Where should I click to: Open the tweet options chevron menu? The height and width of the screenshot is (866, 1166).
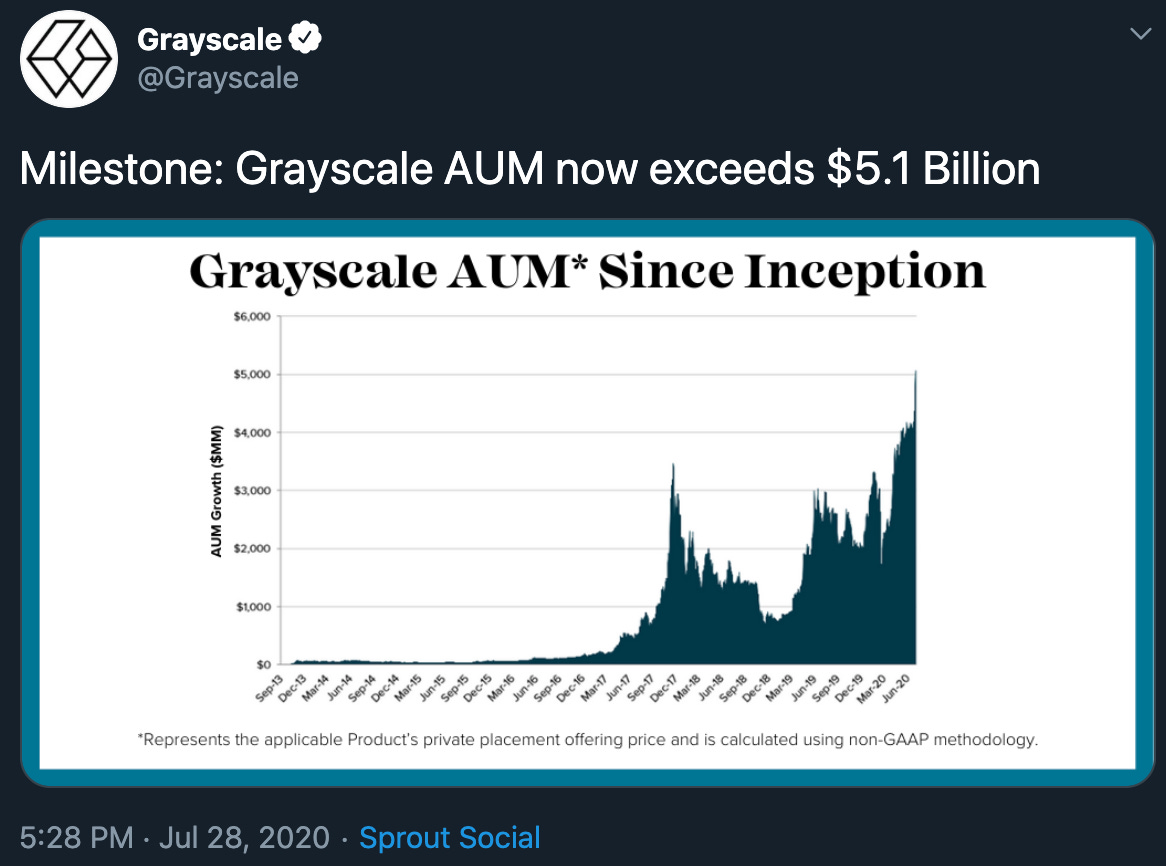pyautogui.click(x=1140, y=33)
